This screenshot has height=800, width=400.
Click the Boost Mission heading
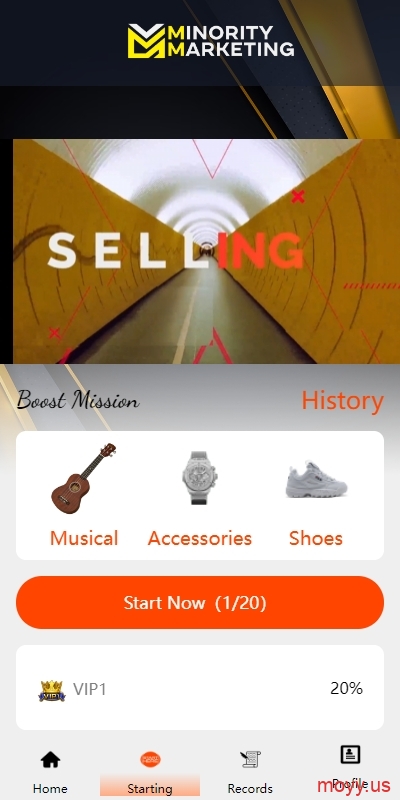78,401
